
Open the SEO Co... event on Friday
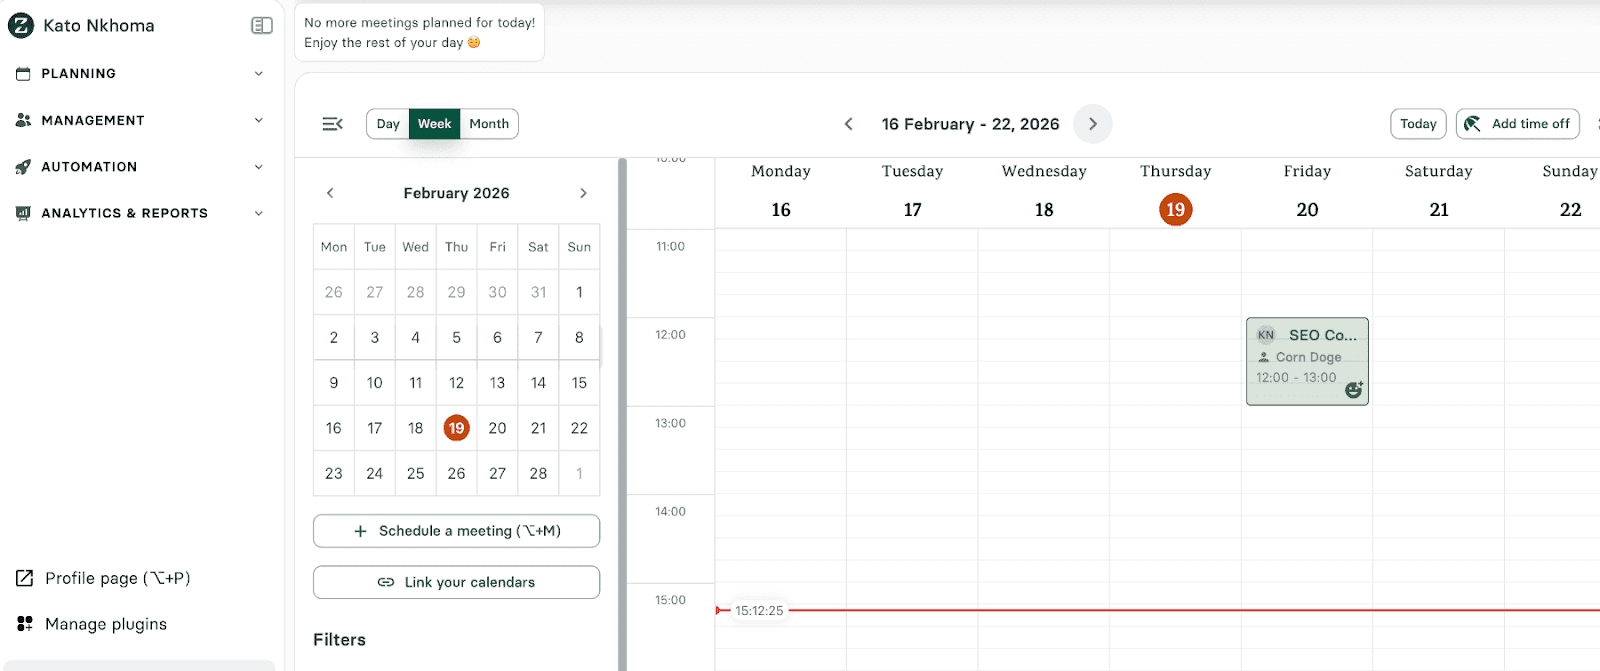click(x=1307, y=361)
